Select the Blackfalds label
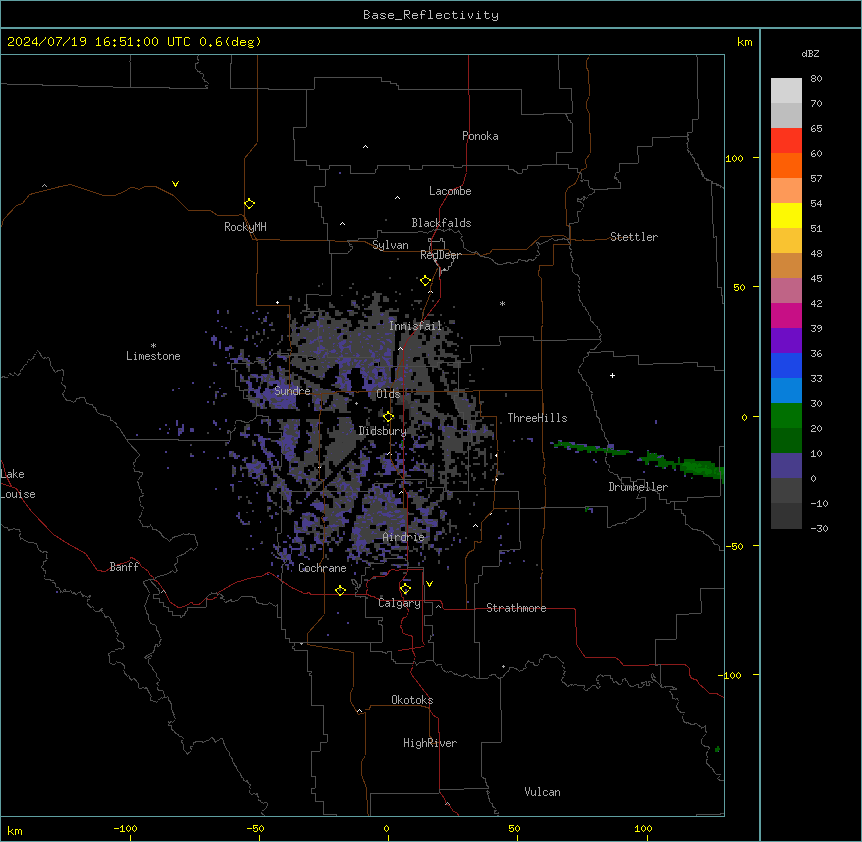Viewport: 862px width, 842px height. (x=441, y=223)
